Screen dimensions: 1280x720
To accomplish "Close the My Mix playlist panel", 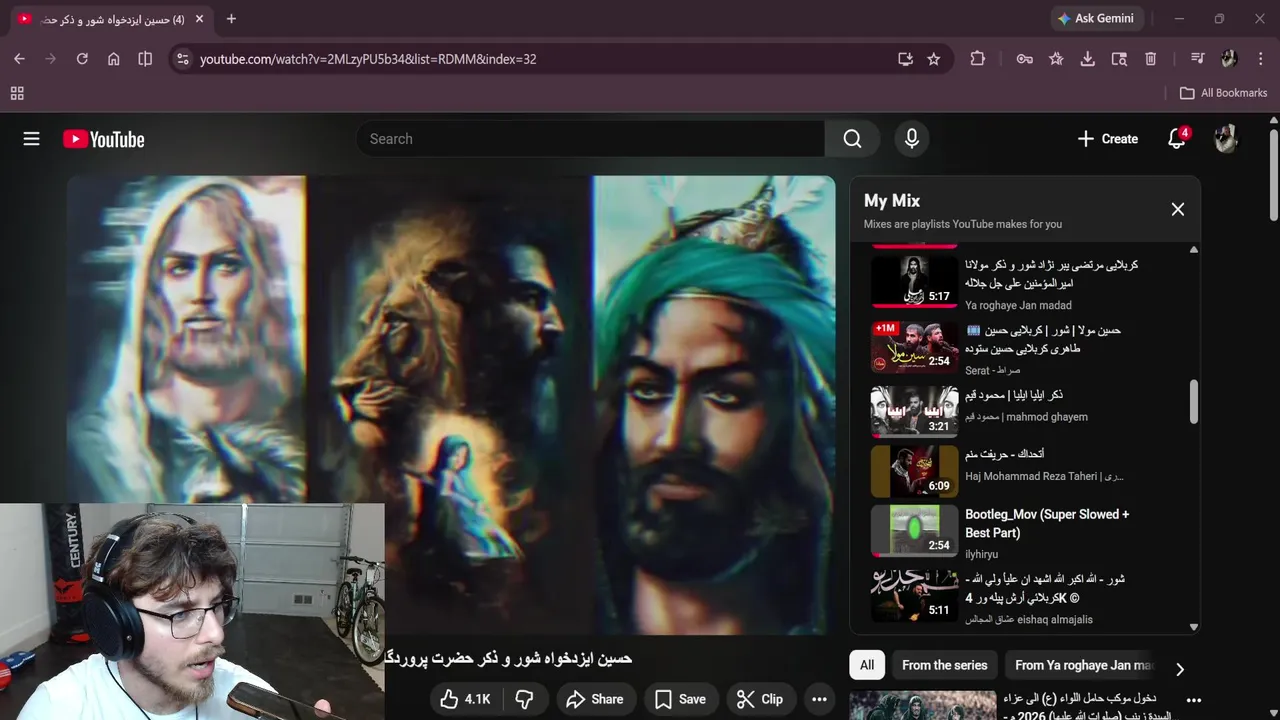I will pos(1178,209).
